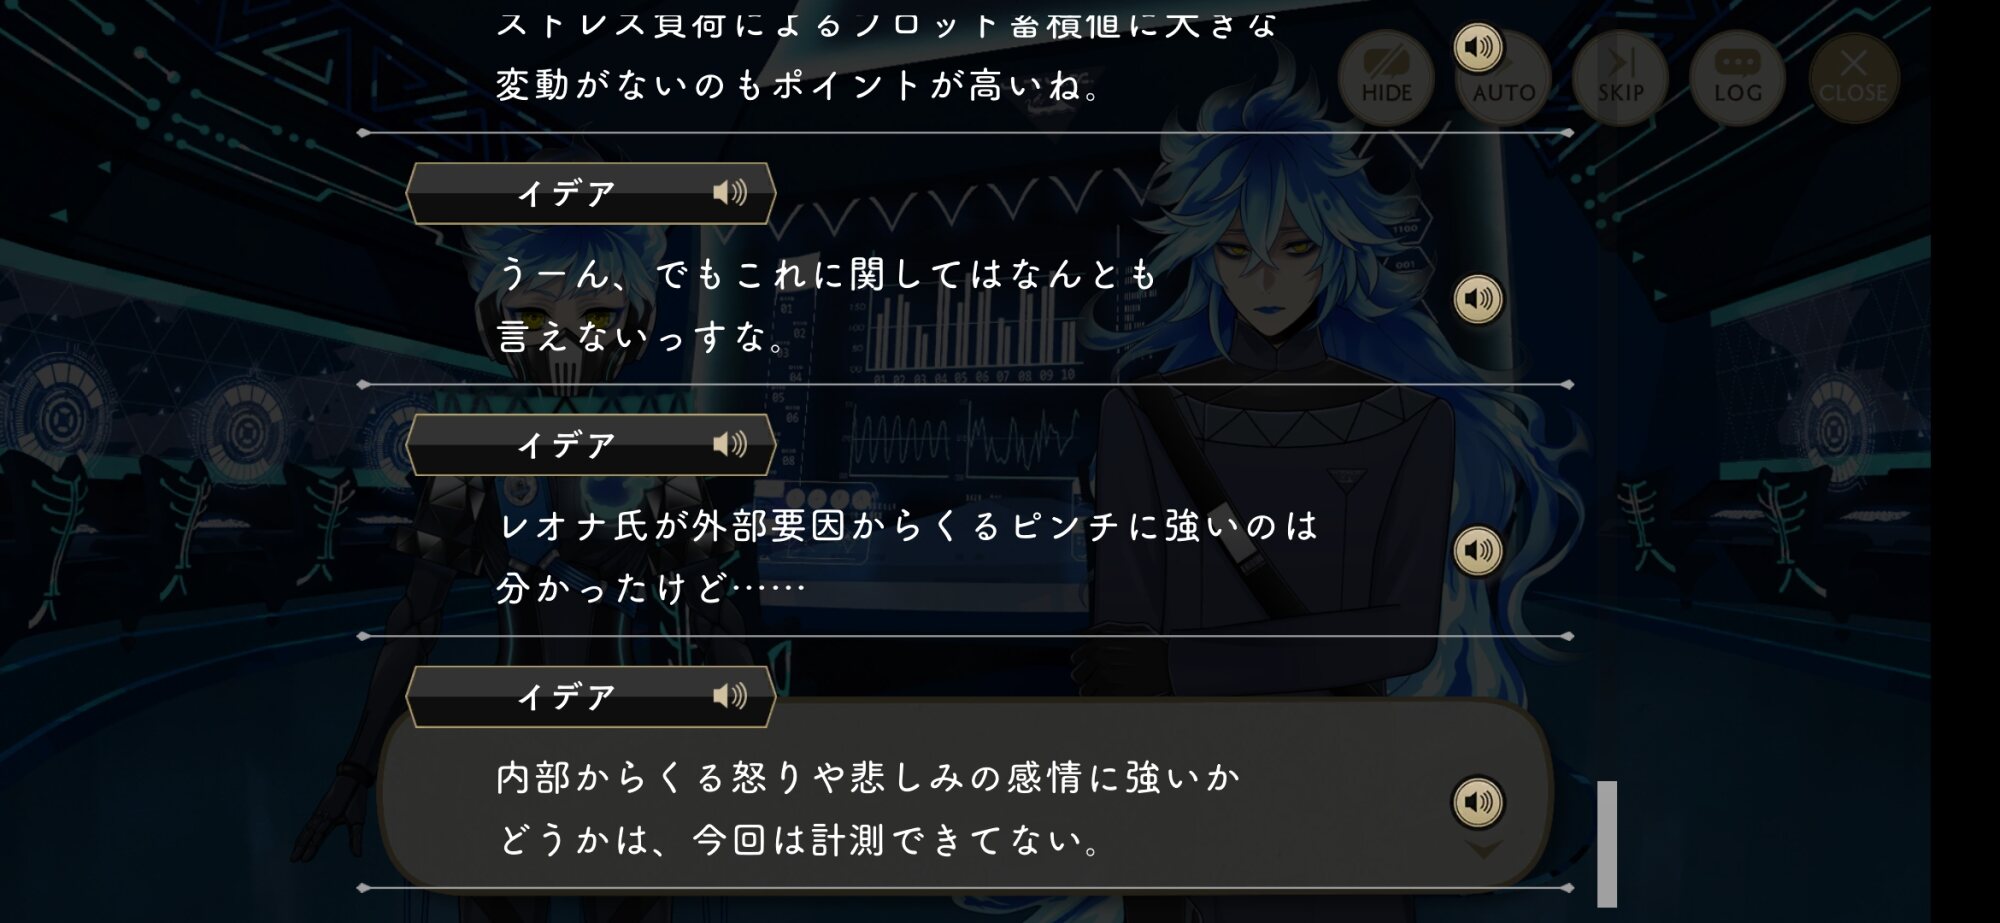Open the LOG button
The image size is (2000, 923).
1737,77
